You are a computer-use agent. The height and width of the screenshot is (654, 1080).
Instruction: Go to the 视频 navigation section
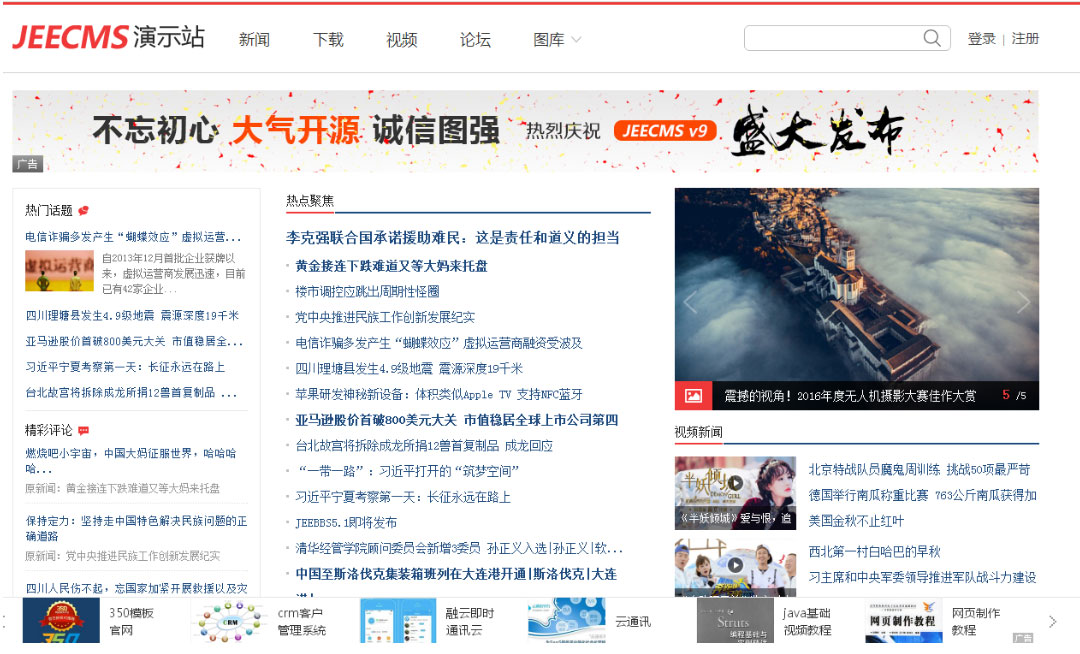click(x=401, y=40)
